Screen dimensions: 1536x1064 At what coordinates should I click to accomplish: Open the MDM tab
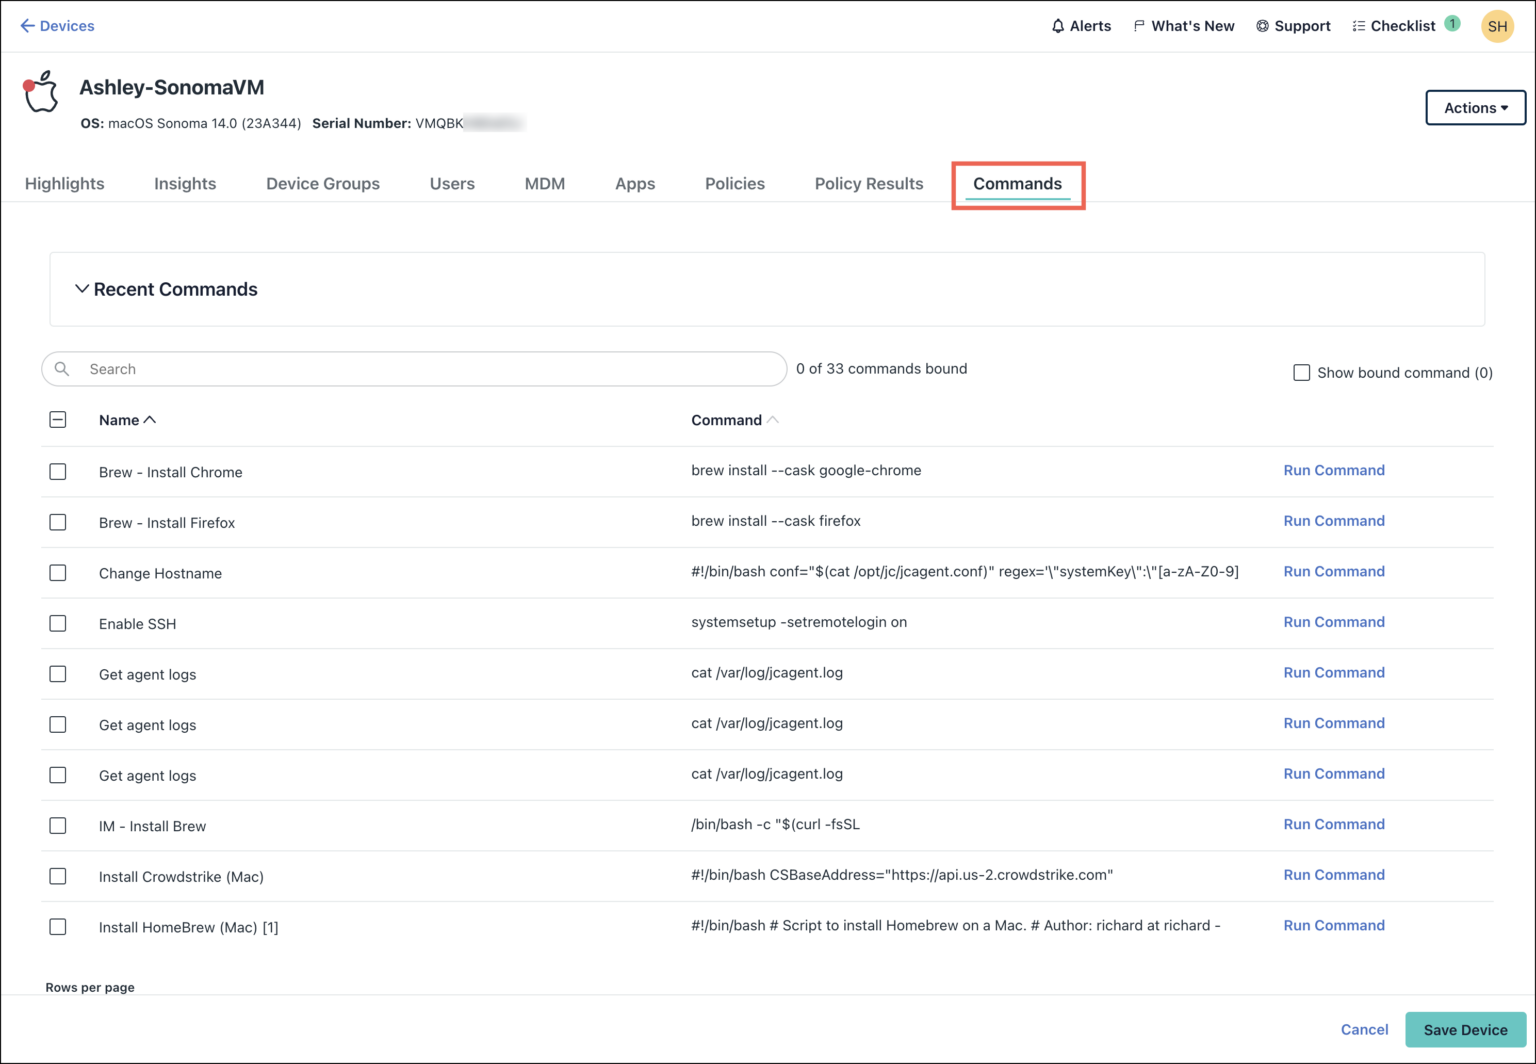pyautogui.click(x=544, y=184)
